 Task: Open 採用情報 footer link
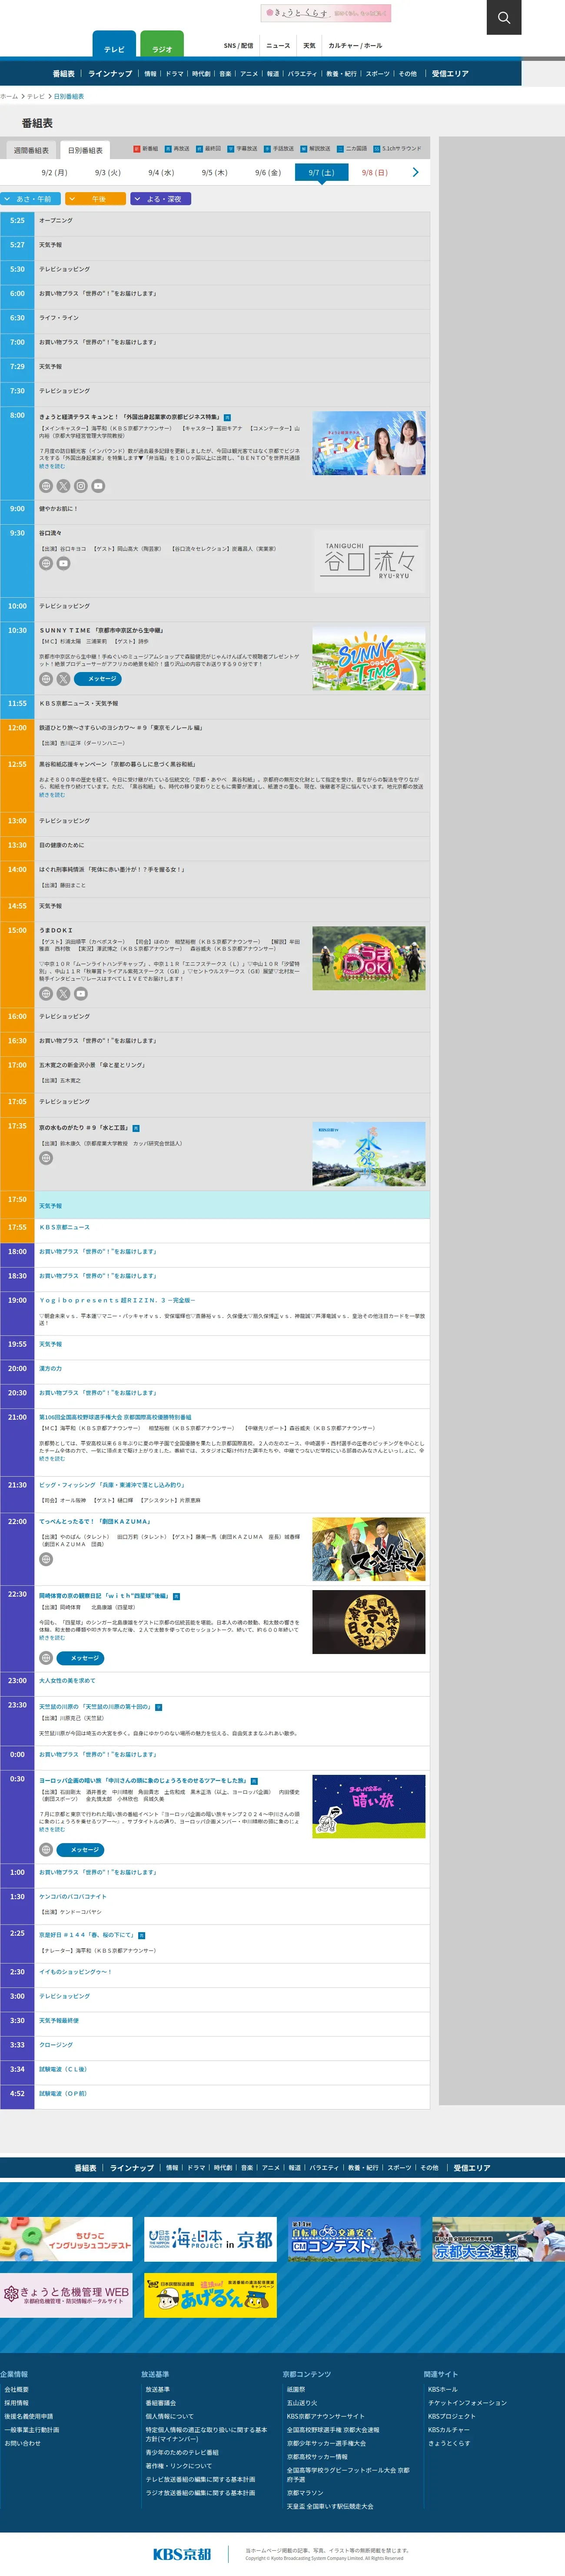16,2403
